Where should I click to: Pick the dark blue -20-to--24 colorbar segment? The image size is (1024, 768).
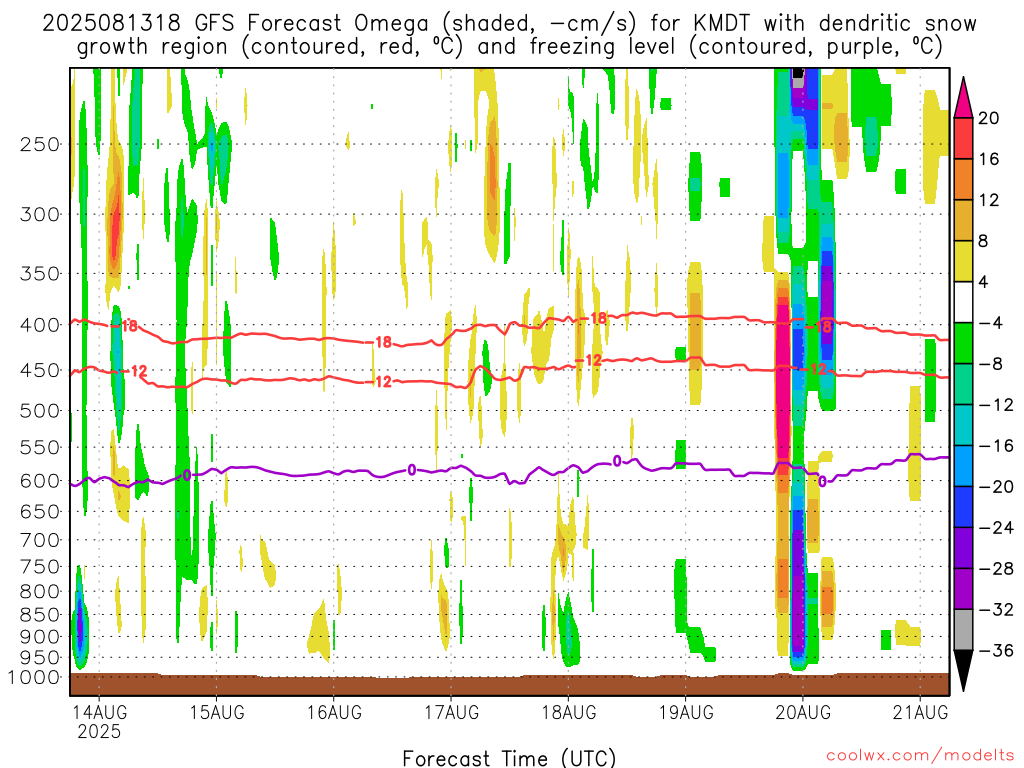click(963, 507)
